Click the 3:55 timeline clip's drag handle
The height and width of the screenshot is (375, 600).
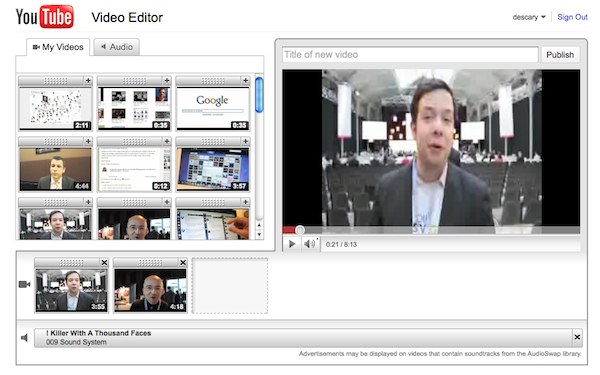point(72,262)
